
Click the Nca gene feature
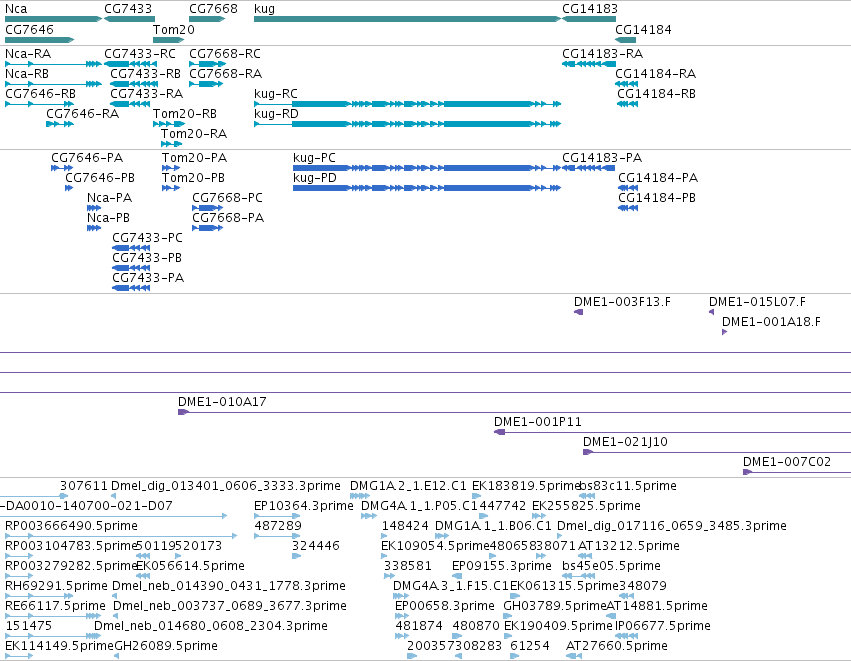(53, 19)
